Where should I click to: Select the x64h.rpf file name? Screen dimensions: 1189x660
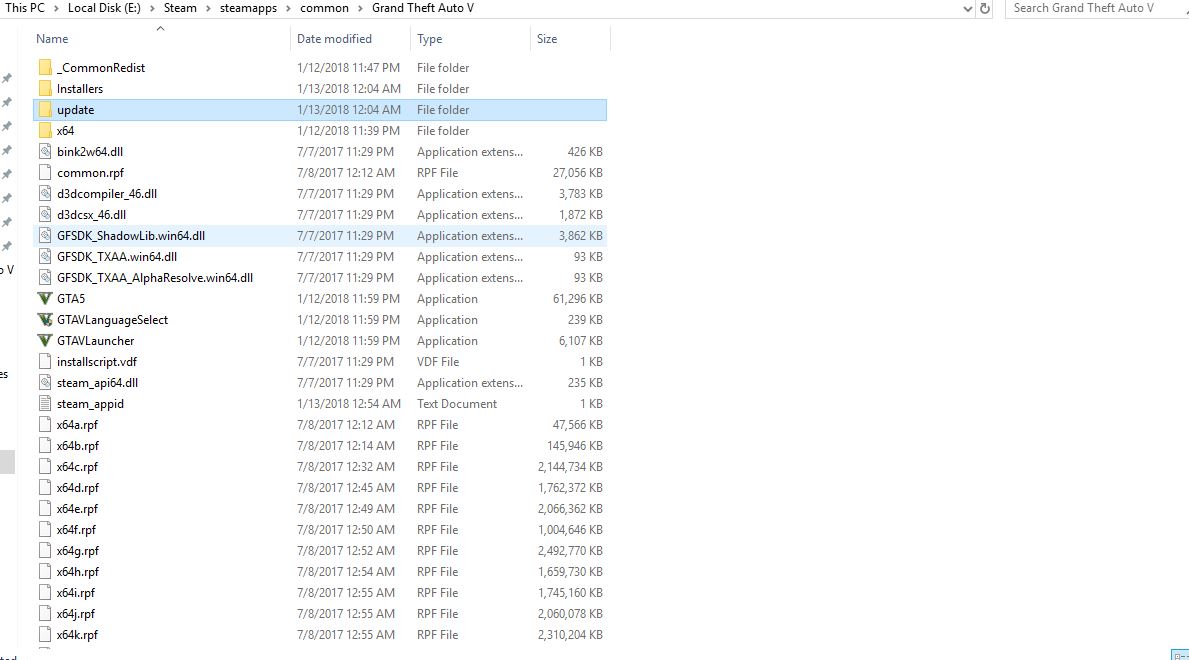(77, 572)
